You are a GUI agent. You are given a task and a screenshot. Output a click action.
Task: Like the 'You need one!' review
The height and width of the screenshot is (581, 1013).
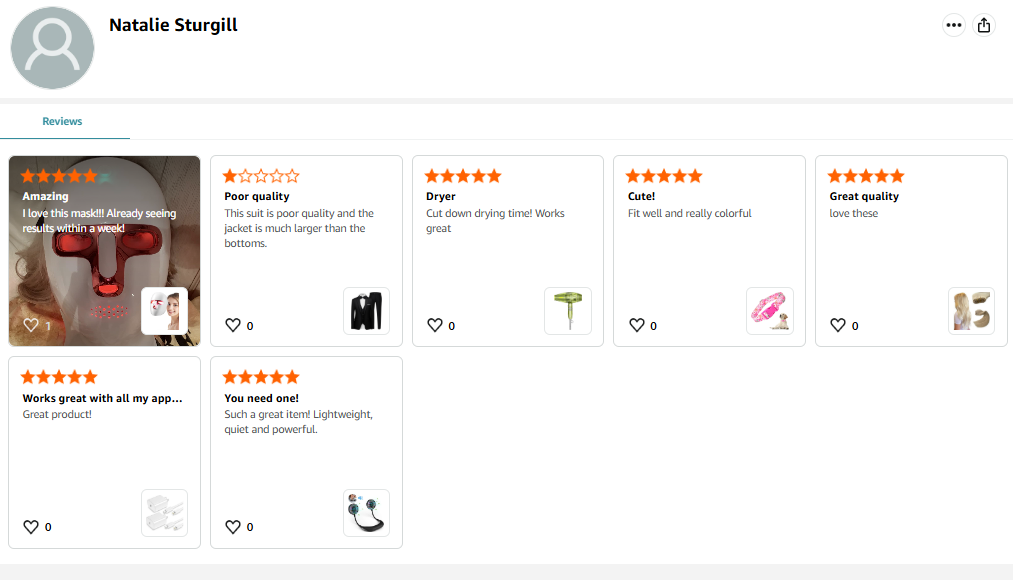pyautogui.click(x=233, y=527)
